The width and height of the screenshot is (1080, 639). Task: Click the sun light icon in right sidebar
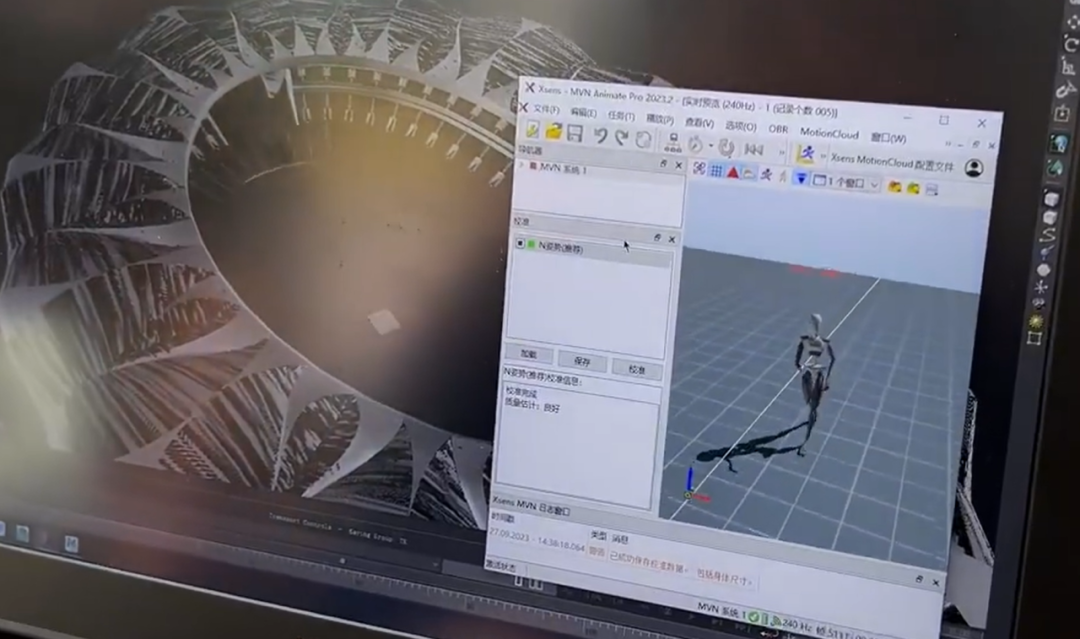tap(1037, 322)
